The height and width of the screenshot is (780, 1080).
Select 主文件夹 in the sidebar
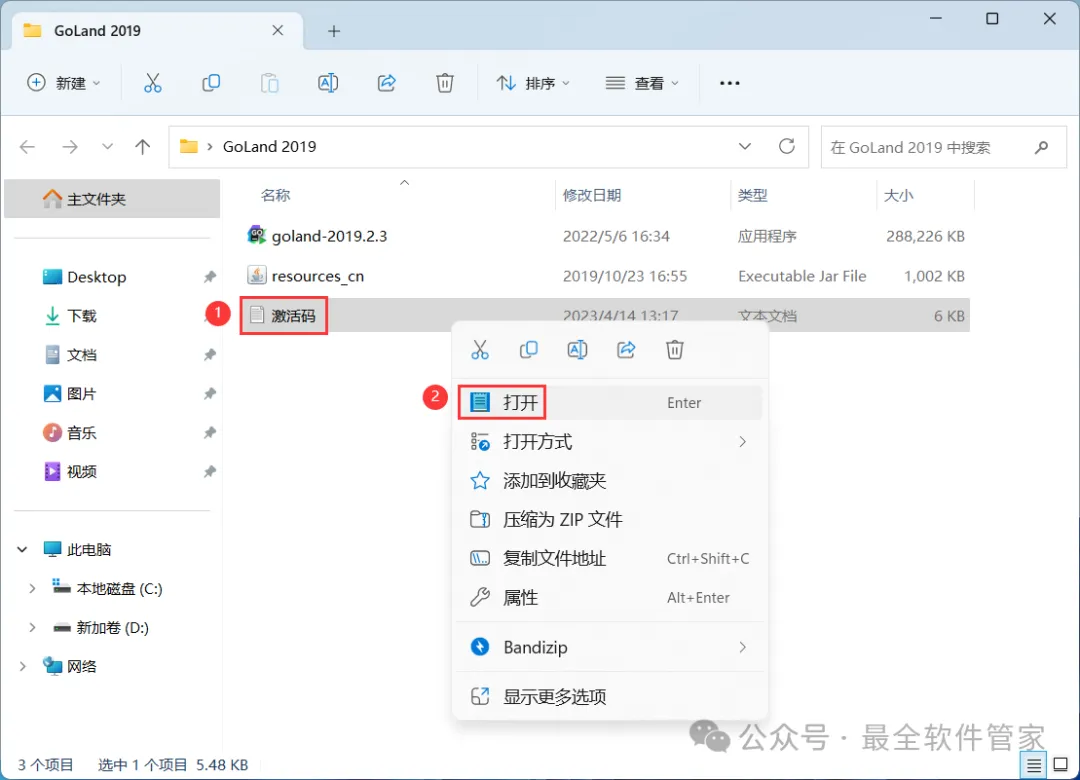(x=112, y=199)
